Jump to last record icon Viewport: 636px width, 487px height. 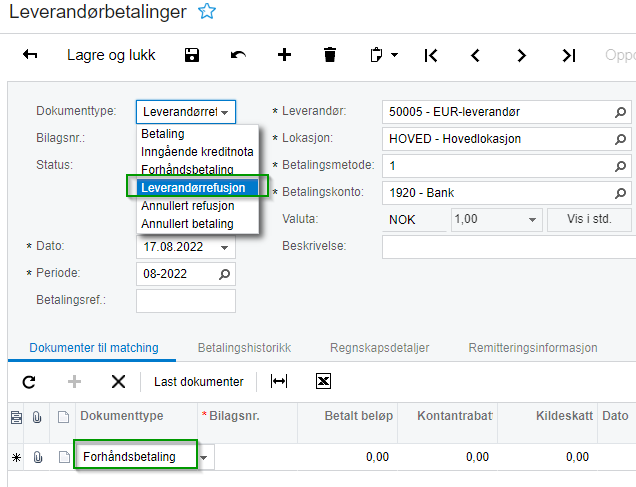pyautogui.click(x=569, y=55)
